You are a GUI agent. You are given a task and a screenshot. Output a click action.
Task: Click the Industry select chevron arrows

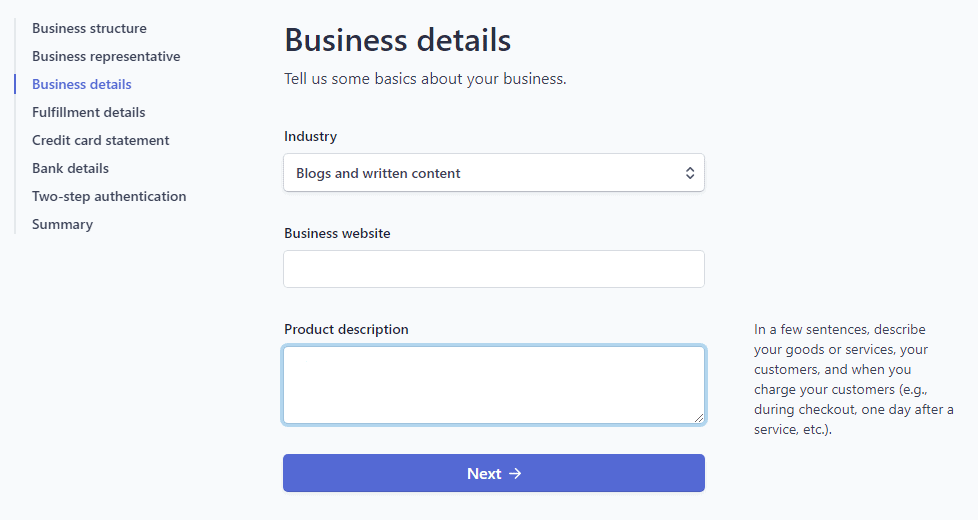point(690,173)
